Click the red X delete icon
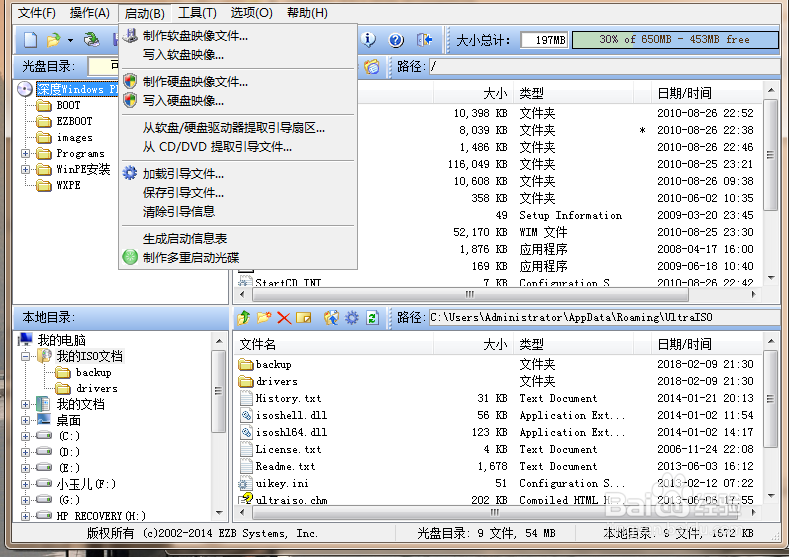Image resolution: width=789 pixels, height=557 pixels. pos(284,318)
